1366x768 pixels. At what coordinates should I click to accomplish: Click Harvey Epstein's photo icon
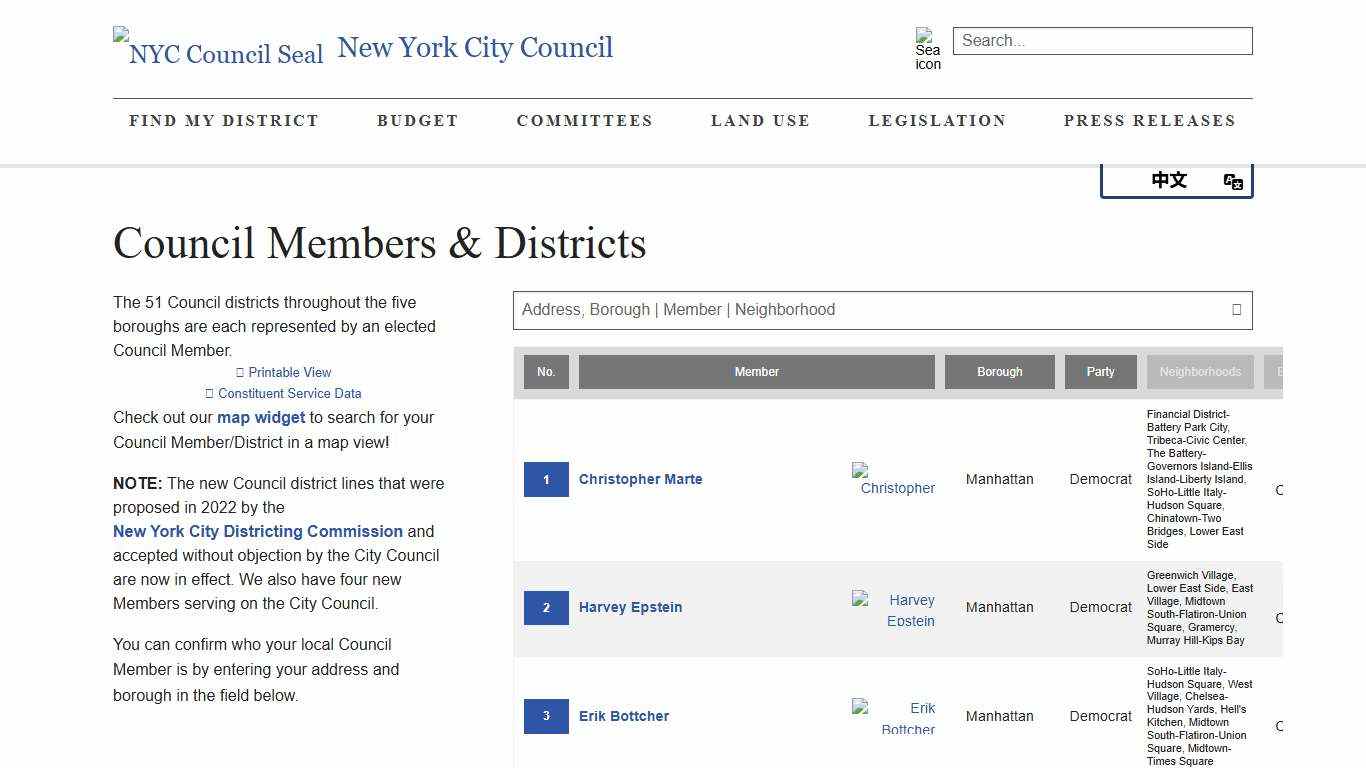(x=893, y=608)
